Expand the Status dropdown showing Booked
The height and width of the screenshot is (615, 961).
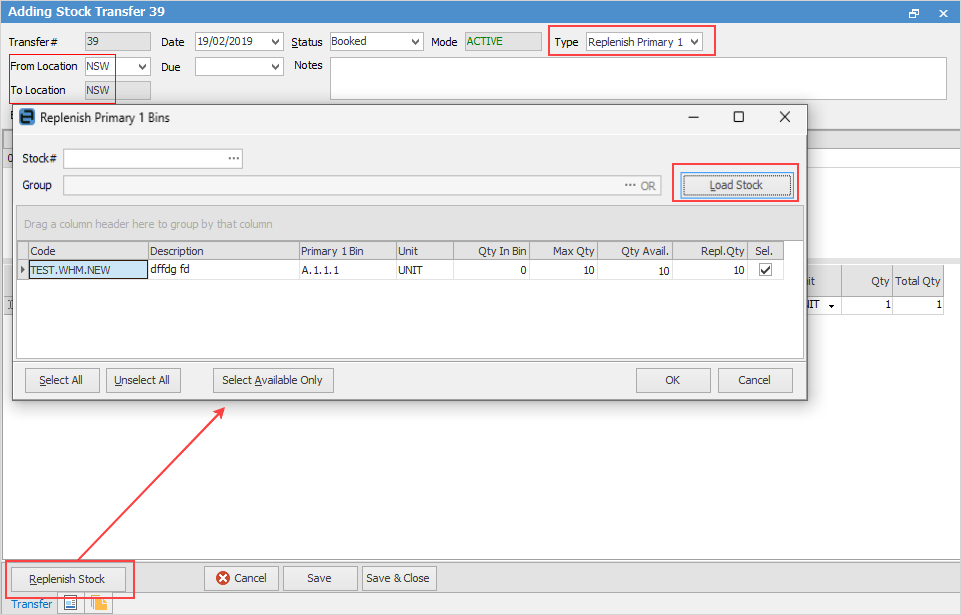[415, 42]
